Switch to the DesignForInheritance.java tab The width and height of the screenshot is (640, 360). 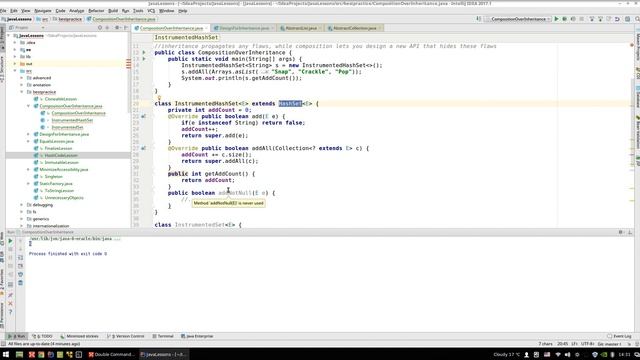point(244,28)
